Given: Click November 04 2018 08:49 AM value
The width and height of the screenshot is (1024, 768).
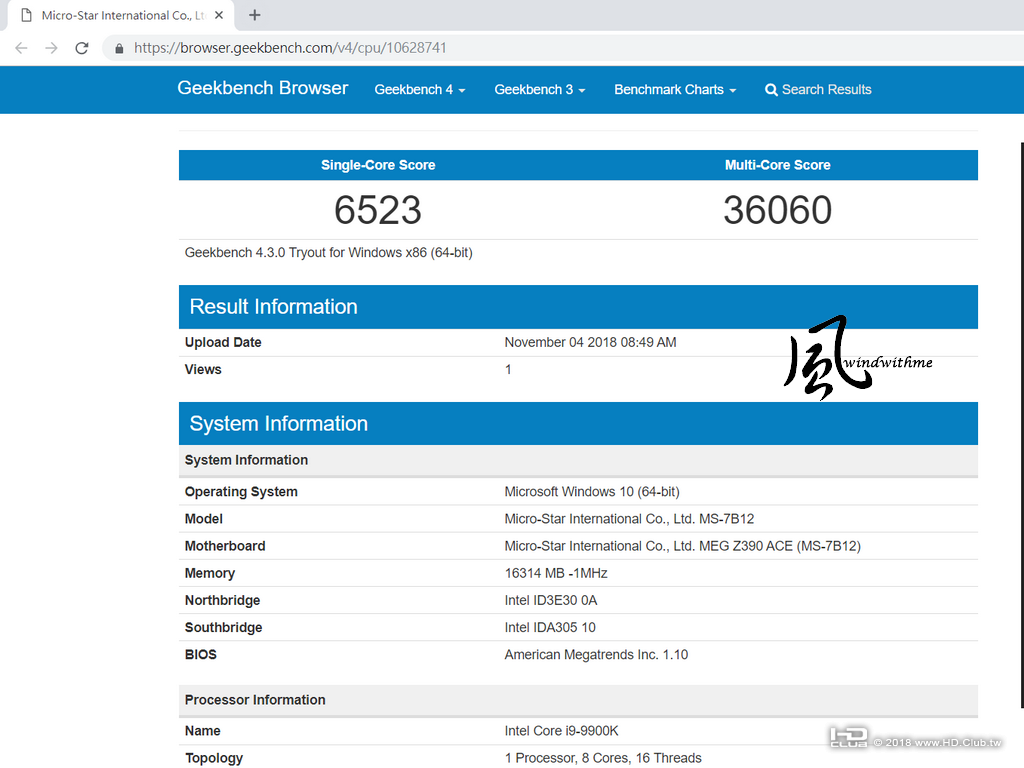Looking at the screenshot, I should click(x=590, y=342).
